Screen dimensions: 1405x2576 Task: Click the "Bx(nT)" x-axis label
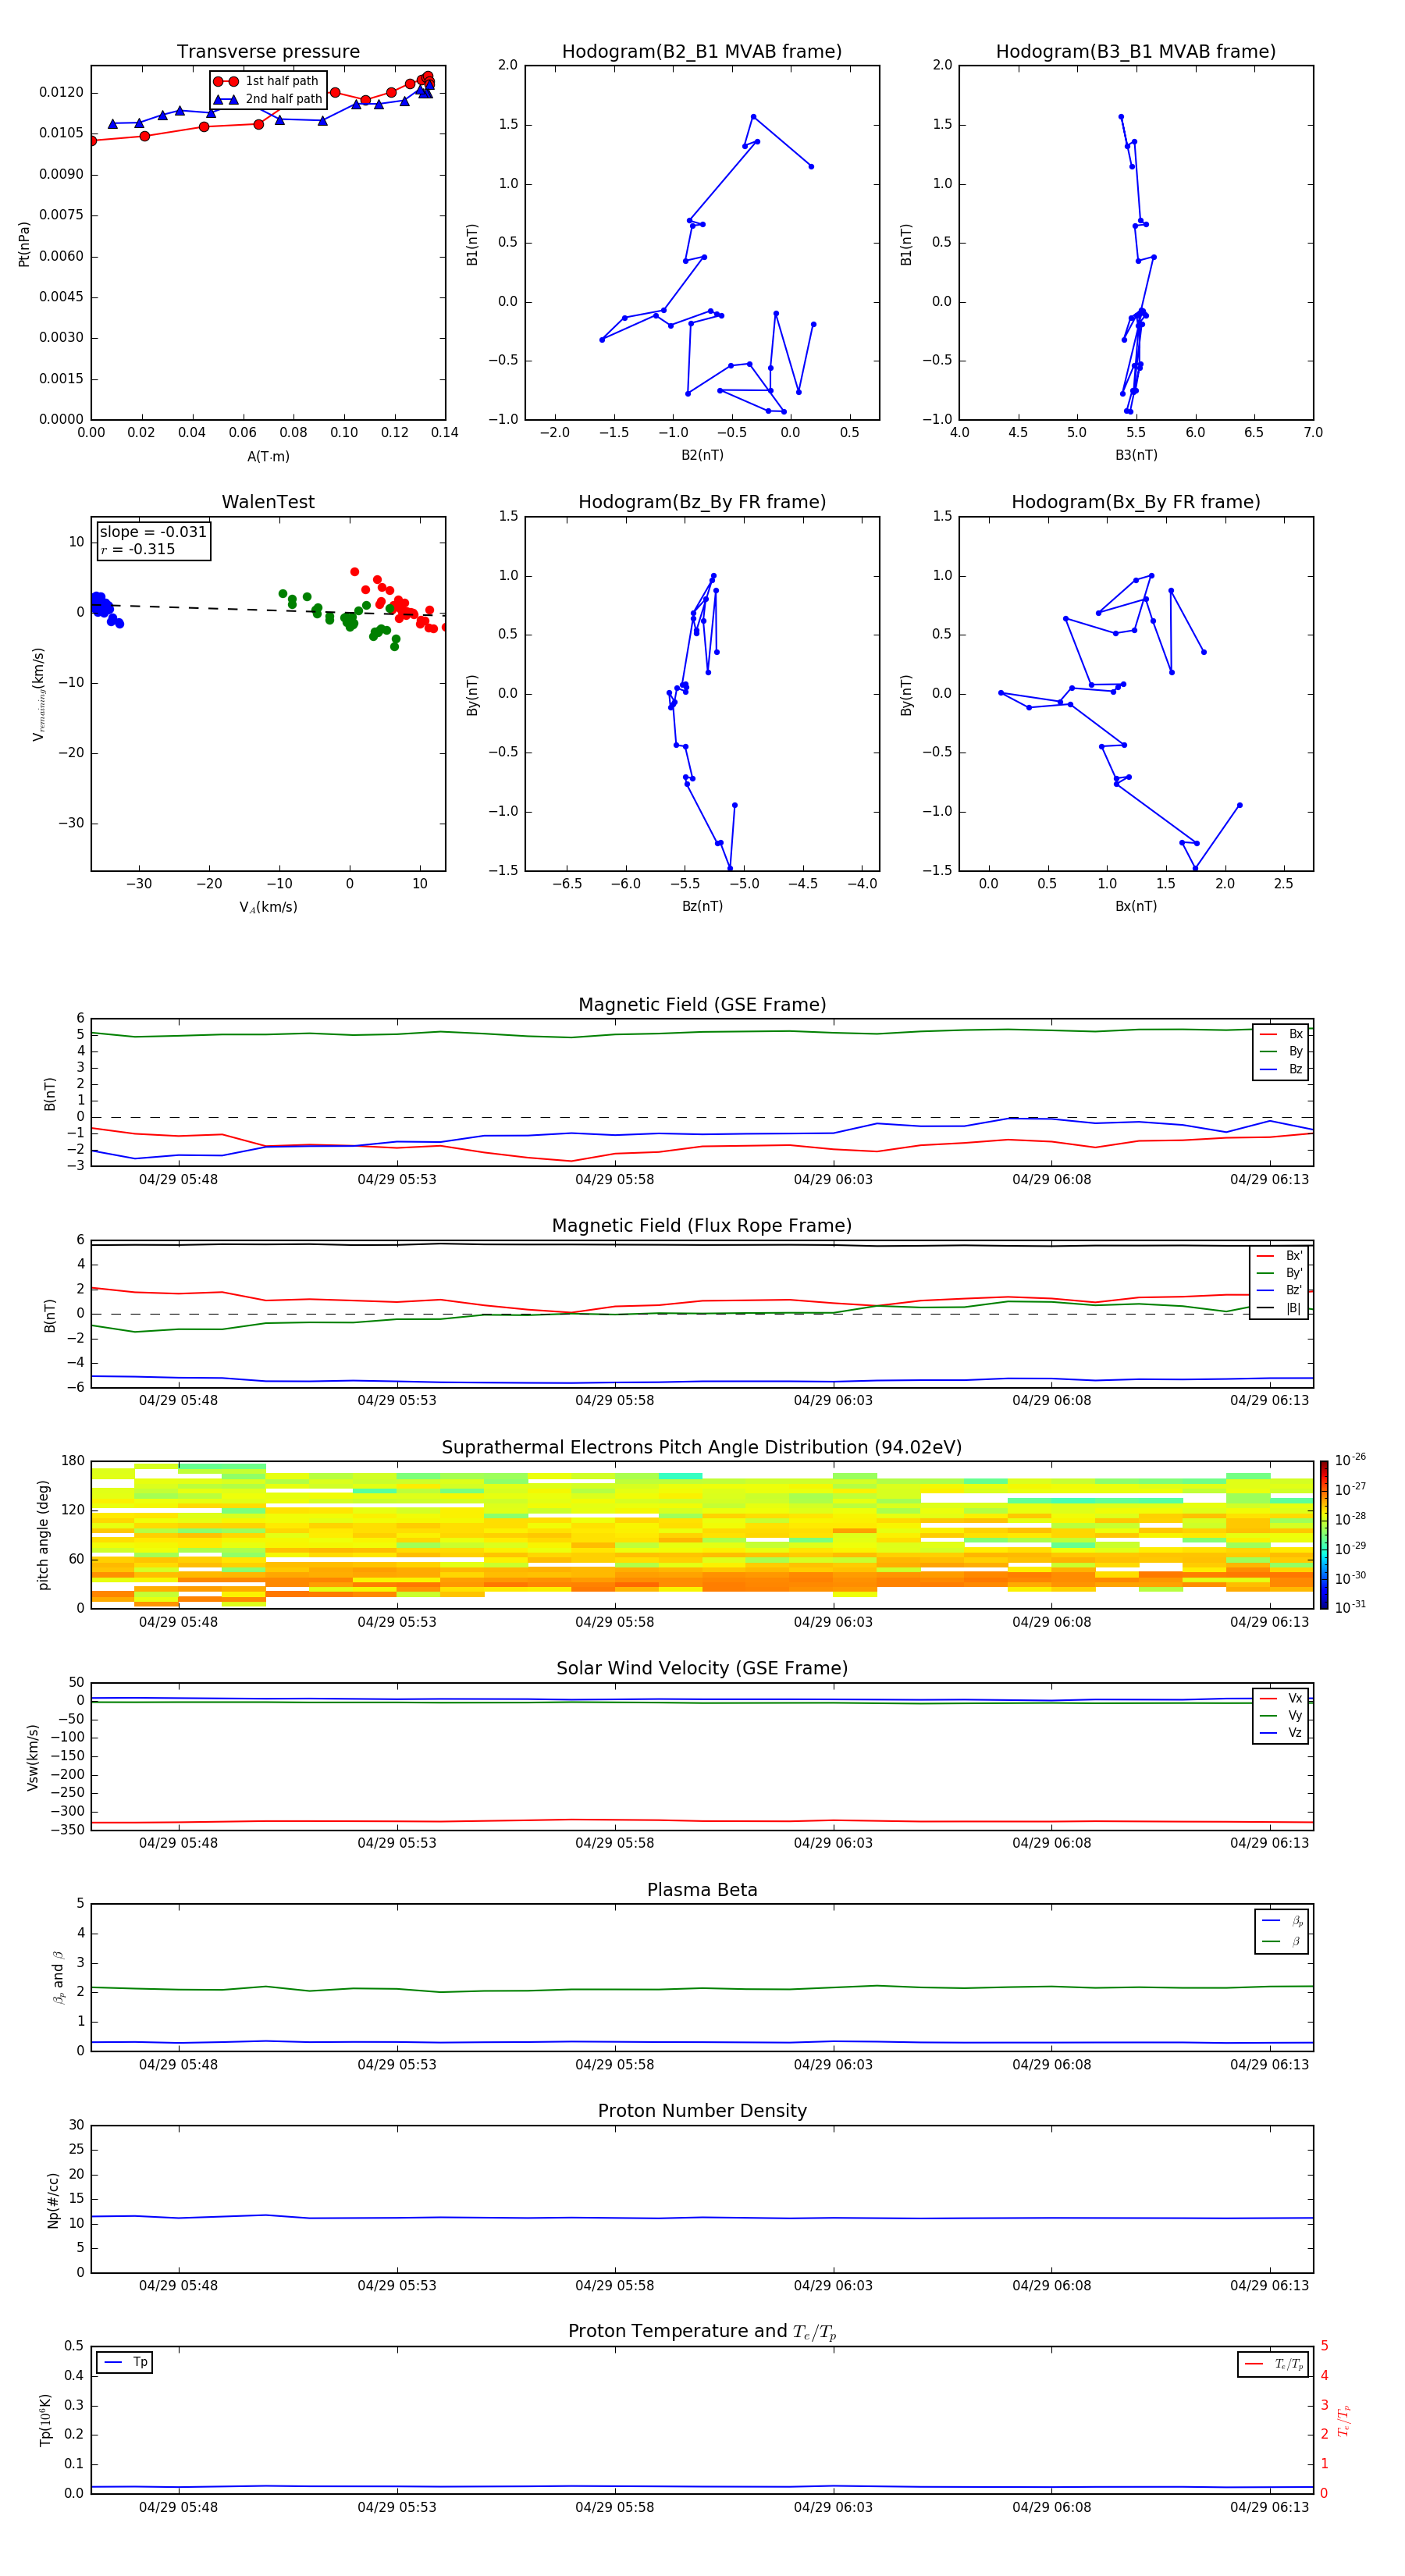[1136, 906]
